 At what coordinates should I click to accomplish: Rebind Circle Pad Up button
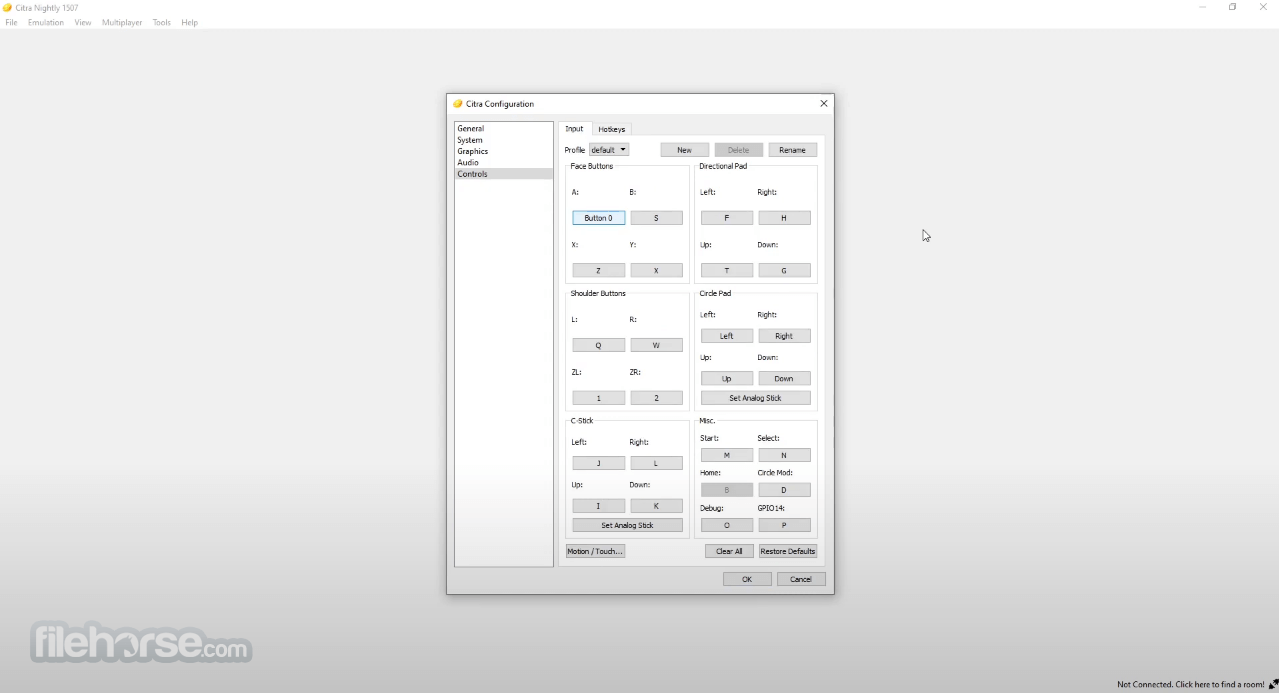(x=726, y=379)
